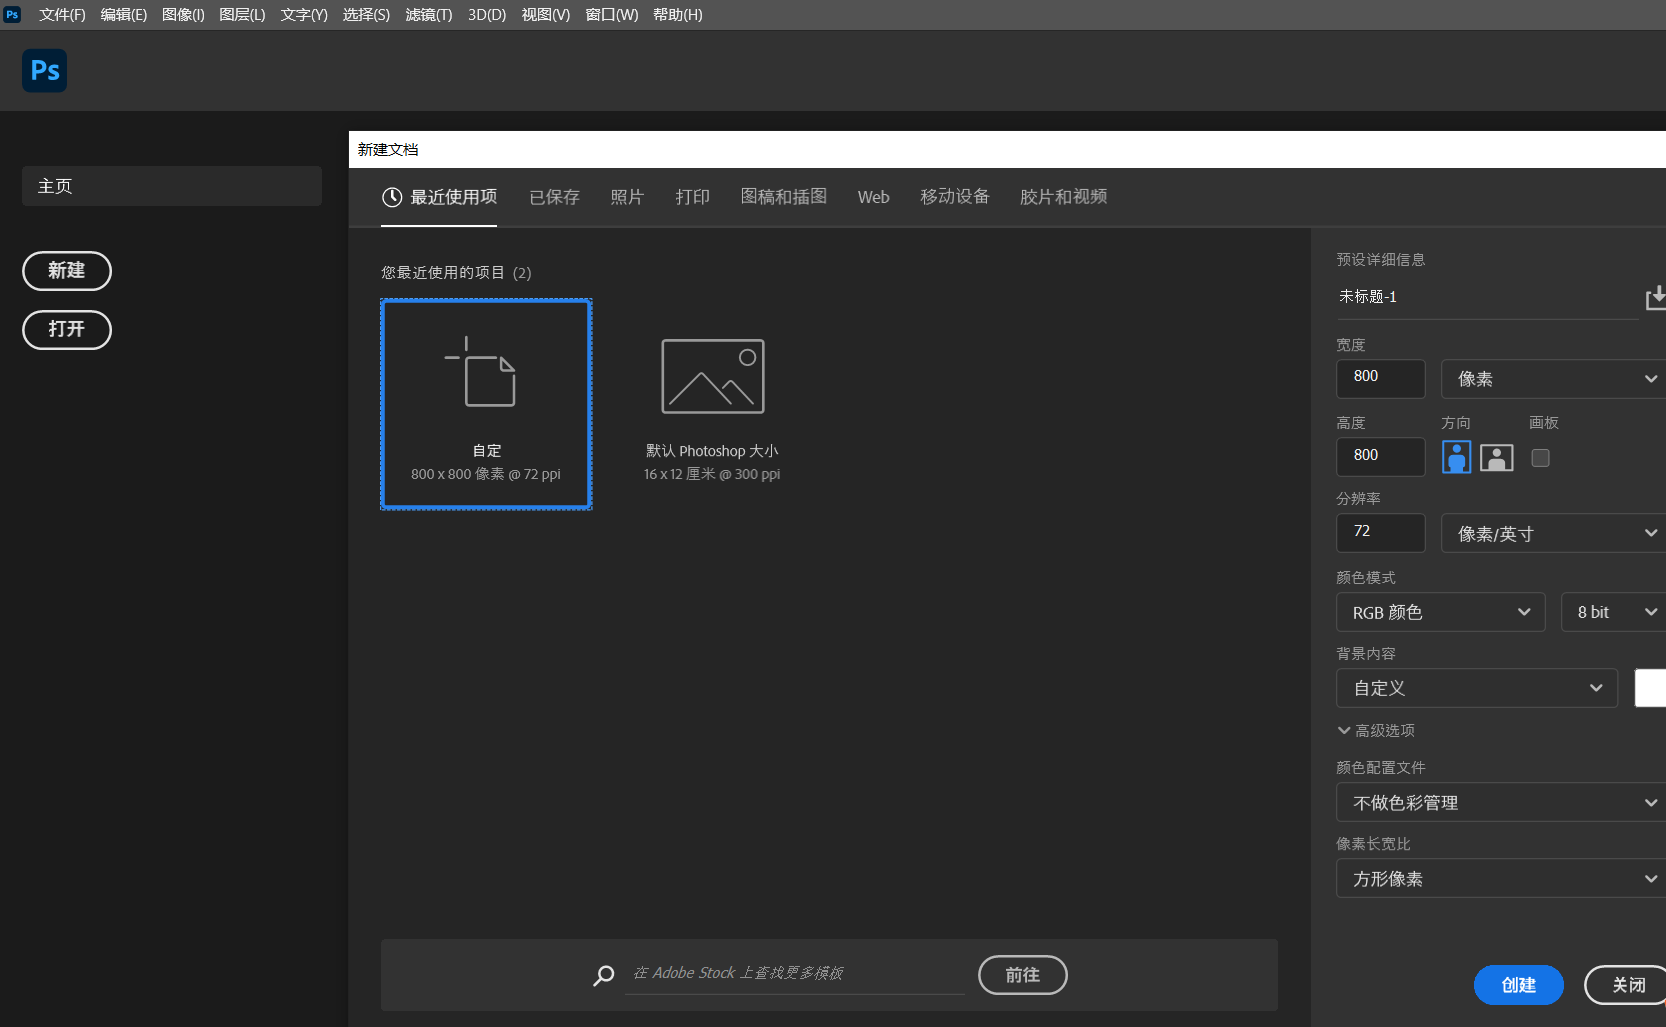Click the 宽度 width input field
Screen dimensions: 1666x1027
pyautogui.click(x=1380, y=378)
